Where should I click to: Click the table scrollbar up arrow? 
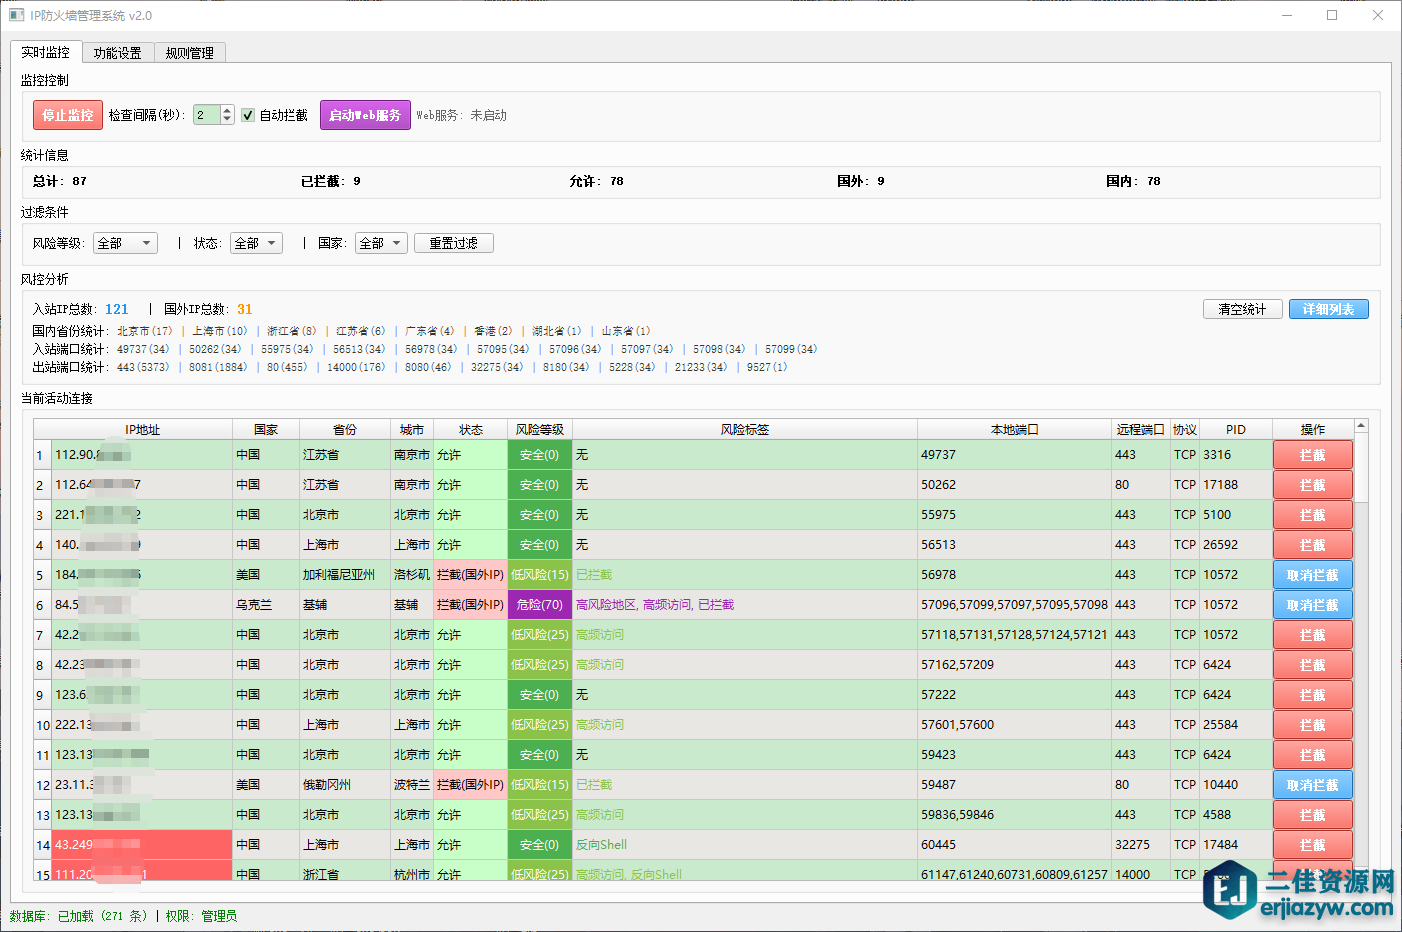click(1361, 427)
